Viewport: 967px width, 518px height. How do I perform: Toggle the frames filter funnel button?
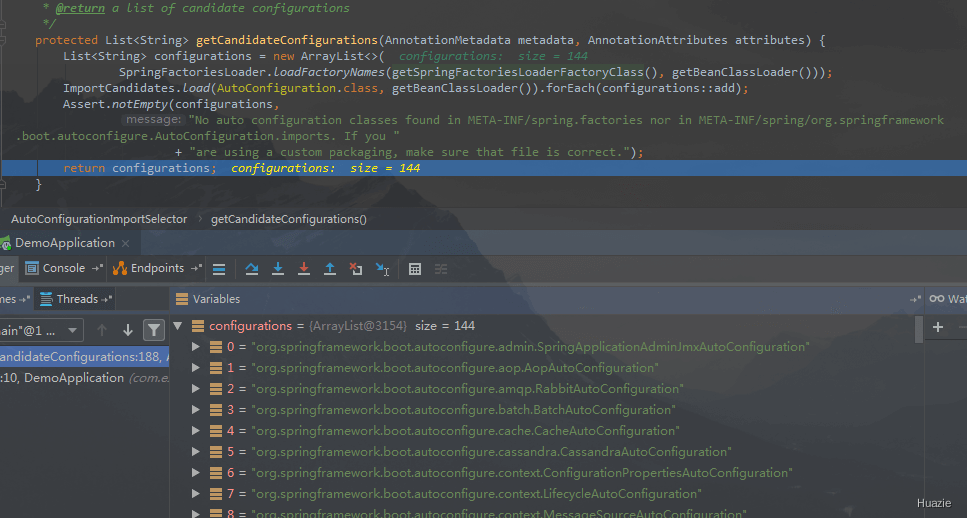pyautogui.click(x=154, y=331)
